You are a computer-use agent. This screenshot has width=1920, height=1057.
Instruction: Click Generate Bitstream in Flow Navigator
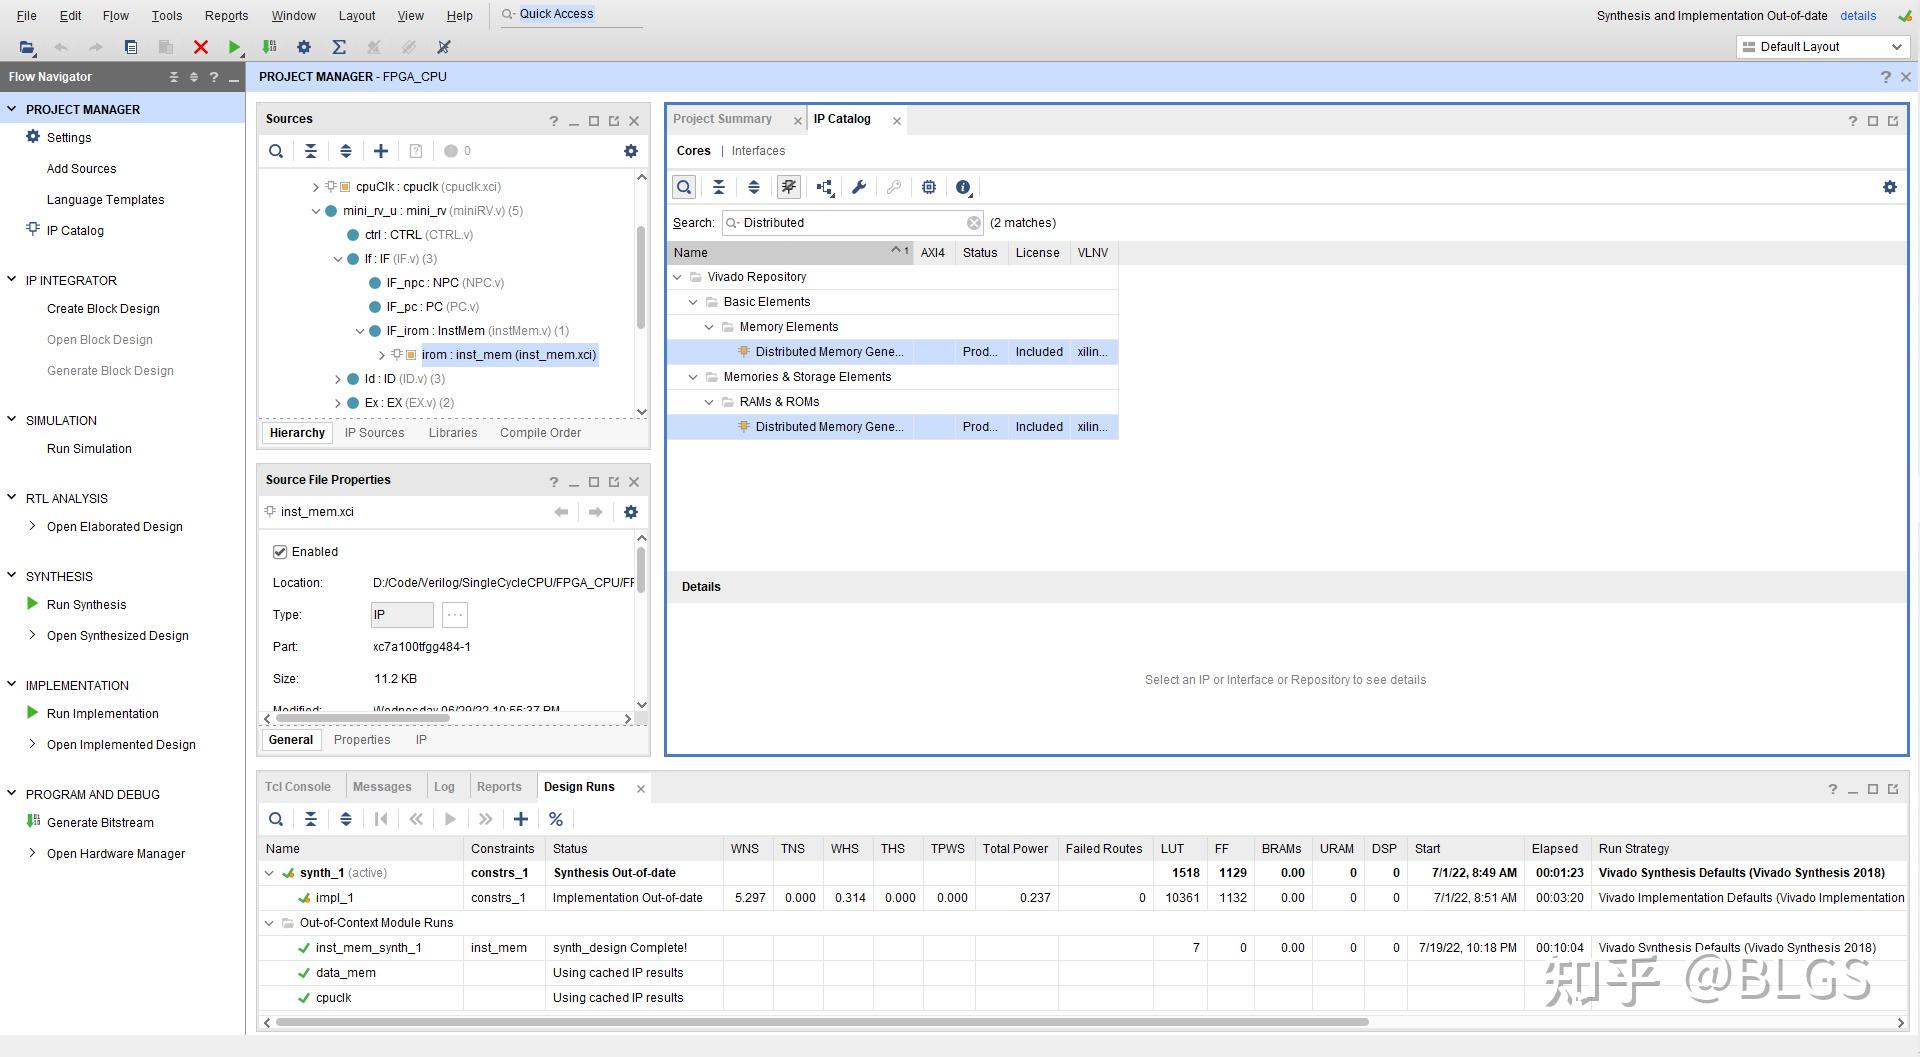pos(100,822)
